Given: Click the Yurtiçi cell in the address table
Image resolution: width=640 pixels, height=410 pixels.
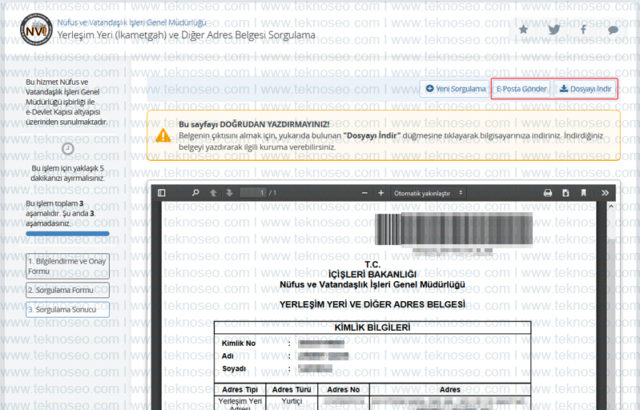Looking at the screenshot, I should [291, 401].
